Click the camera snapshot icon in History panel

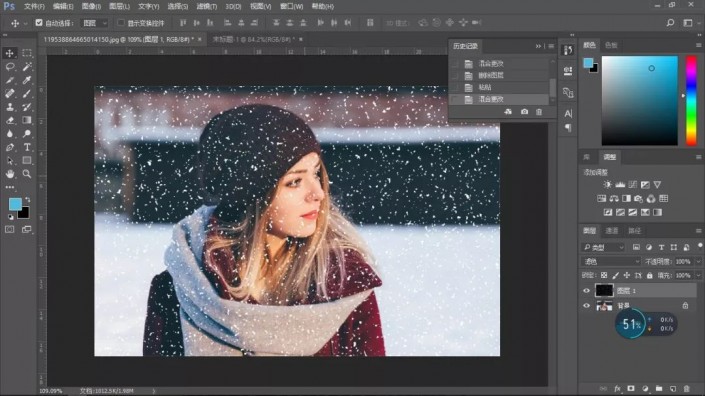click(x=524, y=111)
